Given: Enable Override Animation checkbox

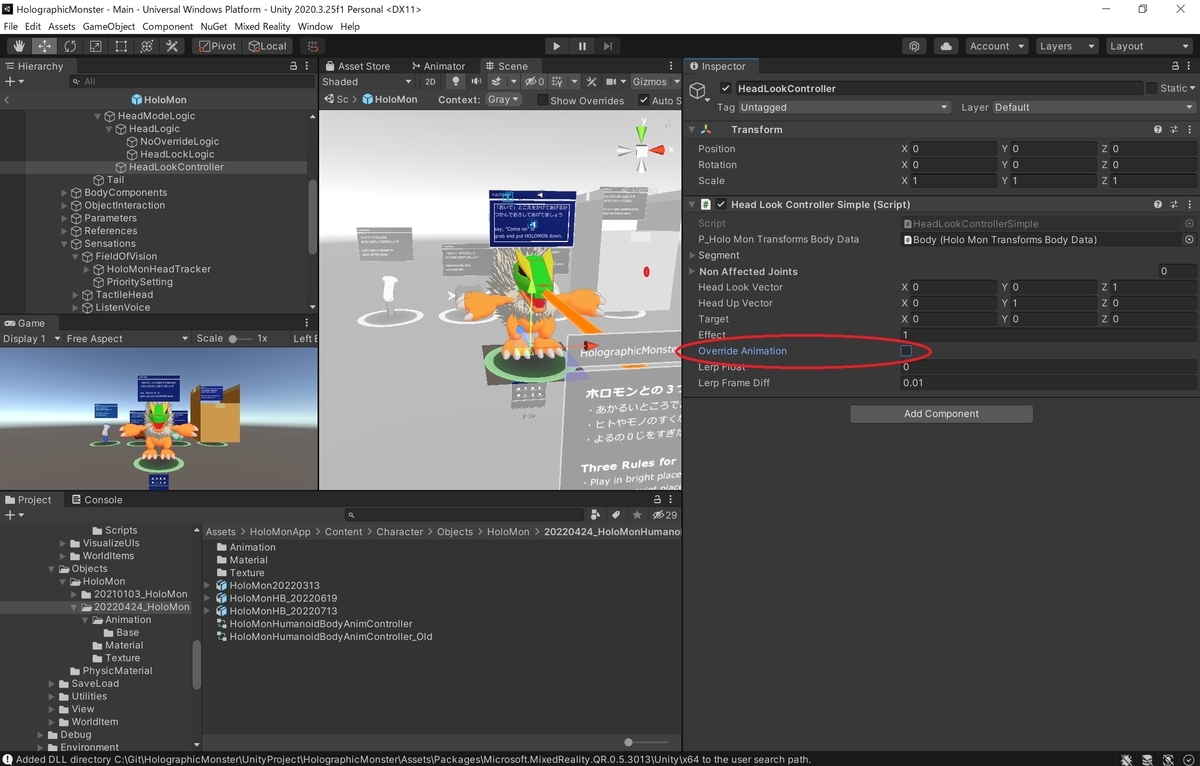Looking at the screenshot, I should click(x=906, y=351).
